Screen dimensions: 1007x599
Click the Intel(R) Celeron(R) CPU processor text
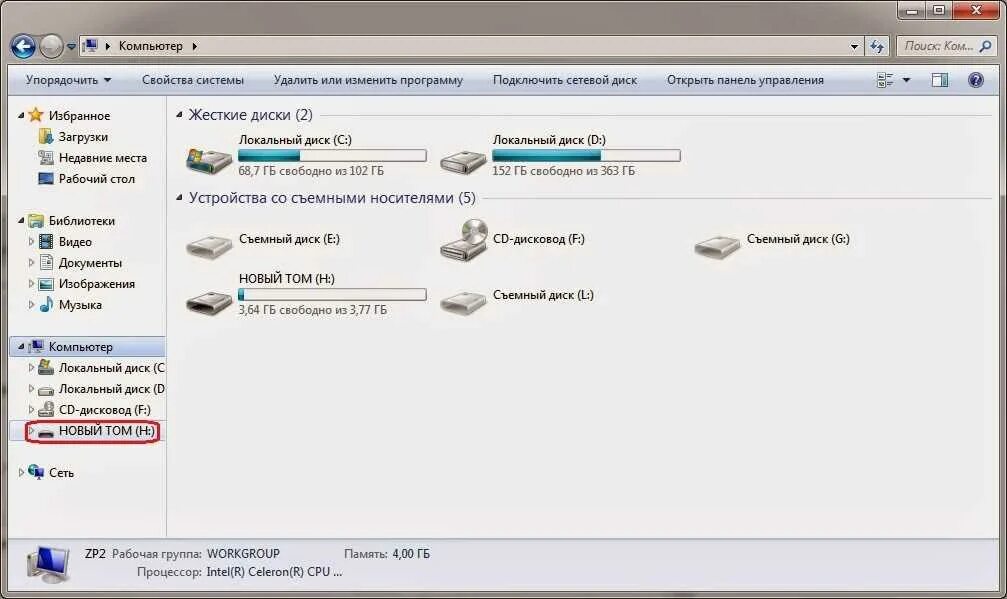274,571
